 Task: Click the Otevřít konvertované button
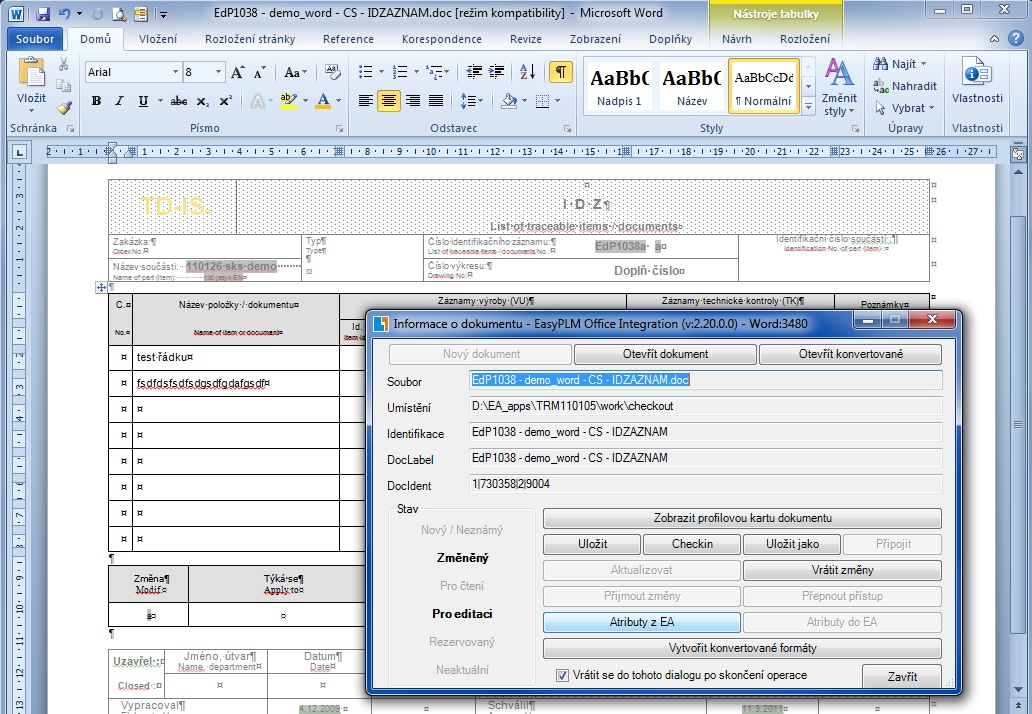[x=850, y=354]
